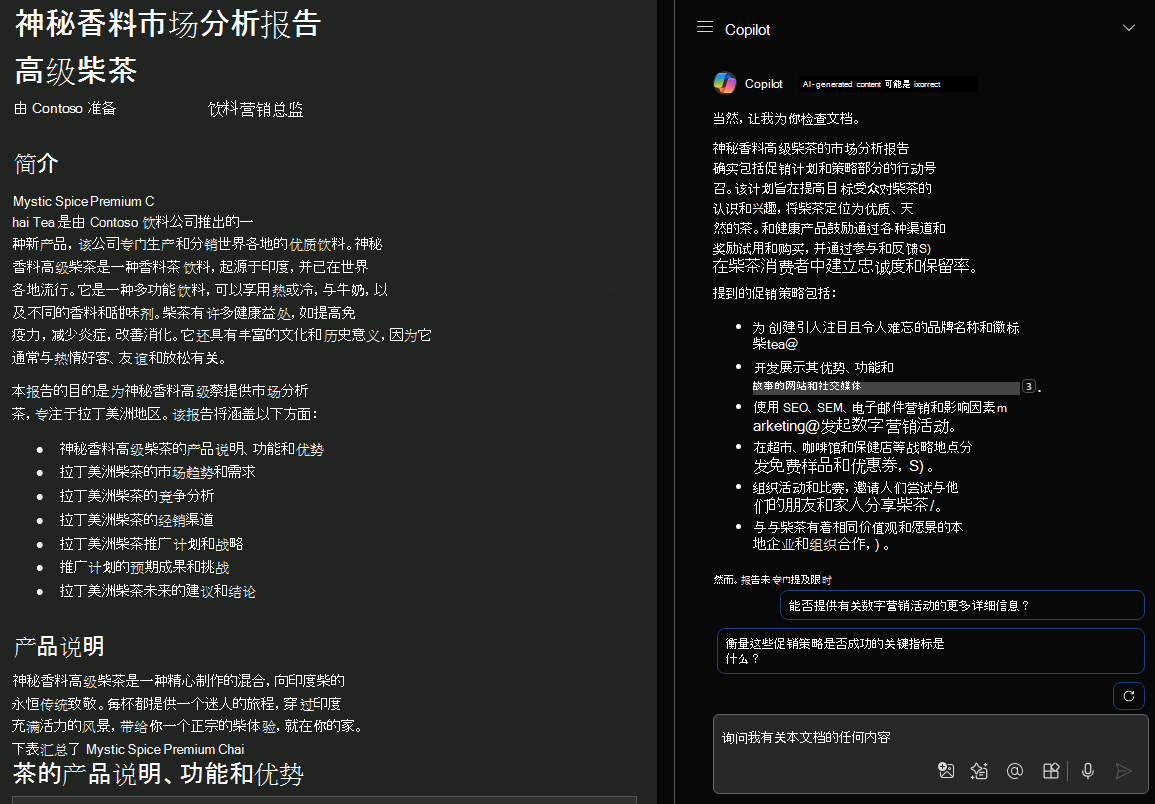Screen dimensions: 1155x804
Task: Start microphone voice input
Action: click(1087, 771)
